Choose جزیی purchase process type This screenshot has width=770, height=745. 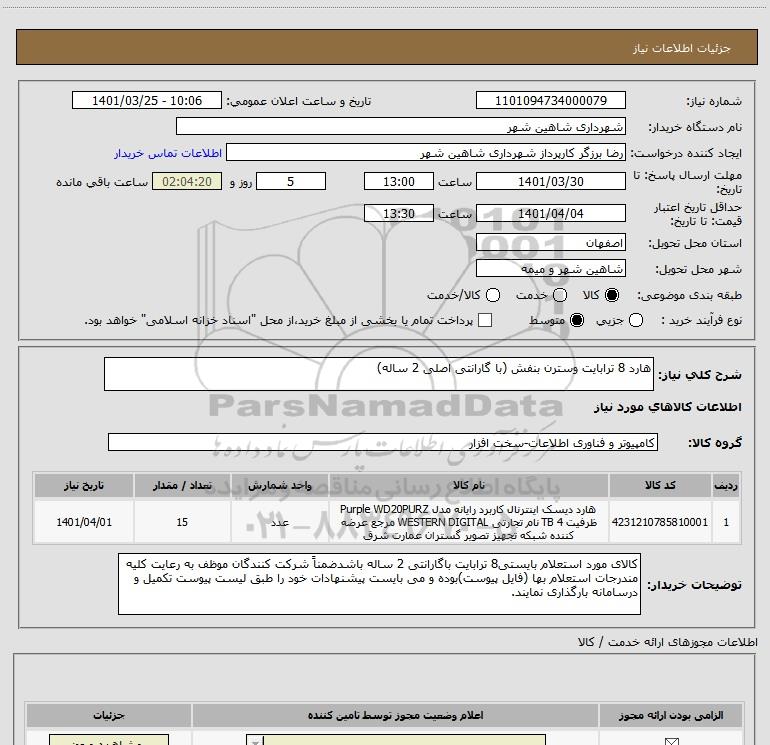click(x=635, y=320)
